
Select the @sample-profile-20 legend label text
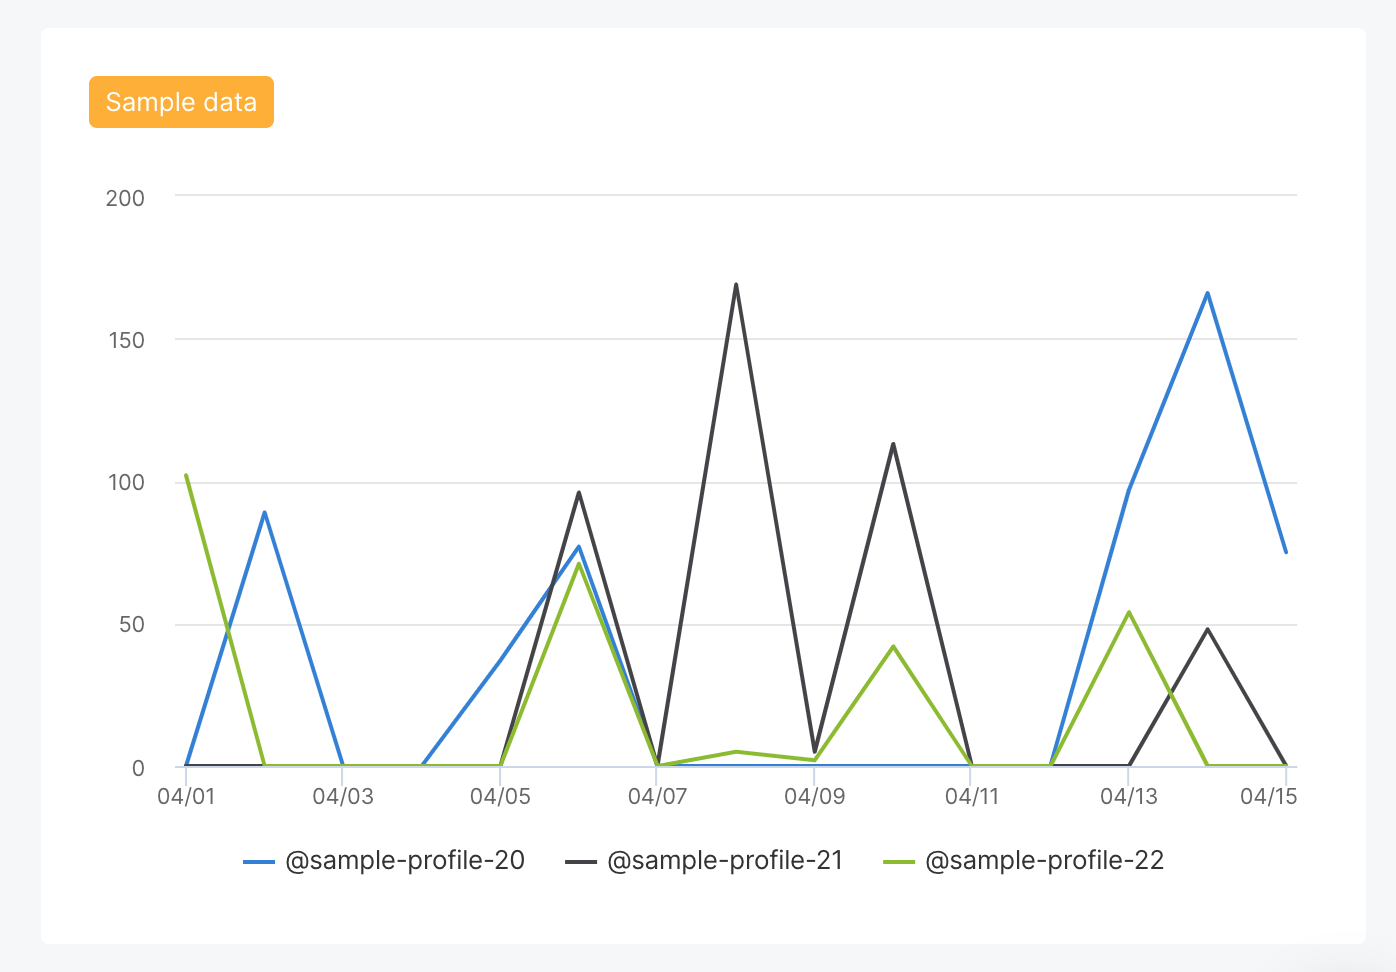click(x=406, y=860)
